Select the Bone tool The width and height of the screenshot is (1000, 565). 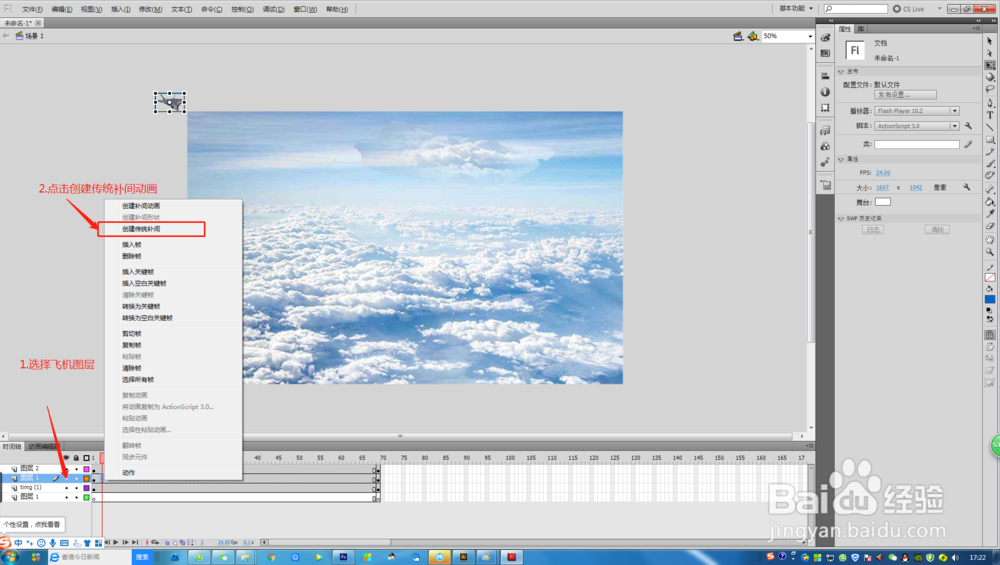[990, 189]
